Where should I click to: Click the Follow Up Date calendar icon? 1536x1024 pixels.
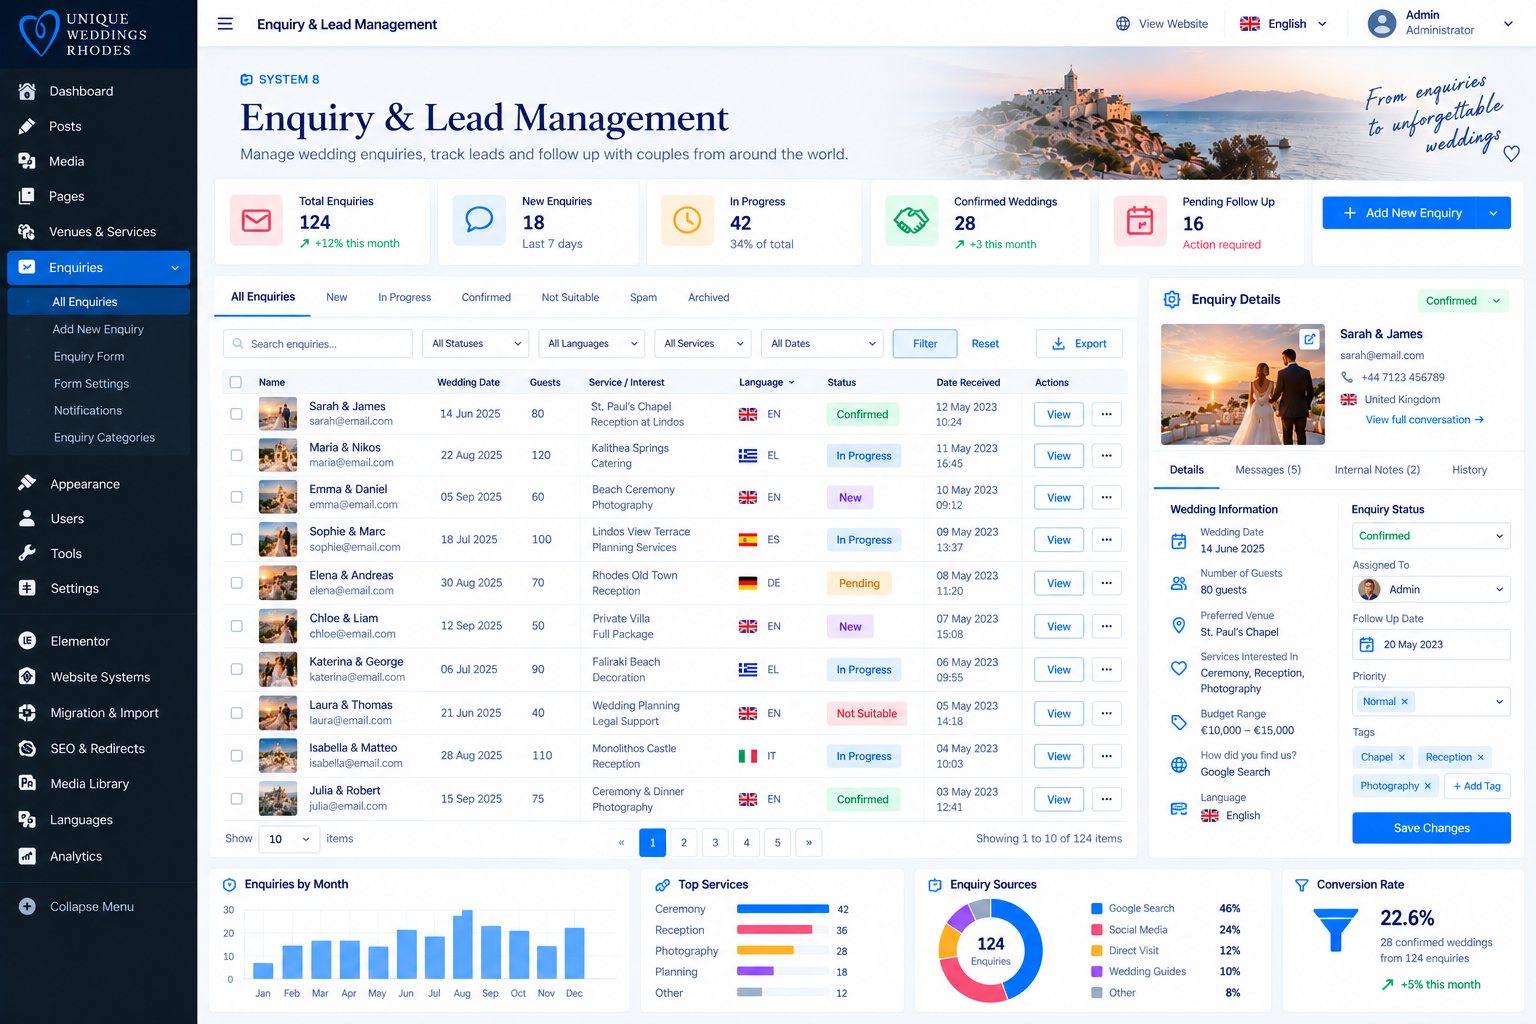[1367, 645]
